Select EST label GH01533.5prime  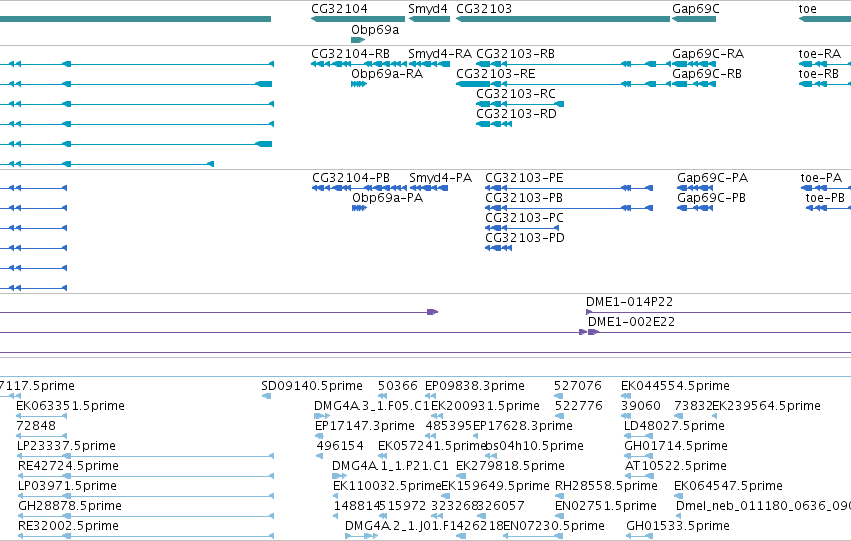[677, 526]
